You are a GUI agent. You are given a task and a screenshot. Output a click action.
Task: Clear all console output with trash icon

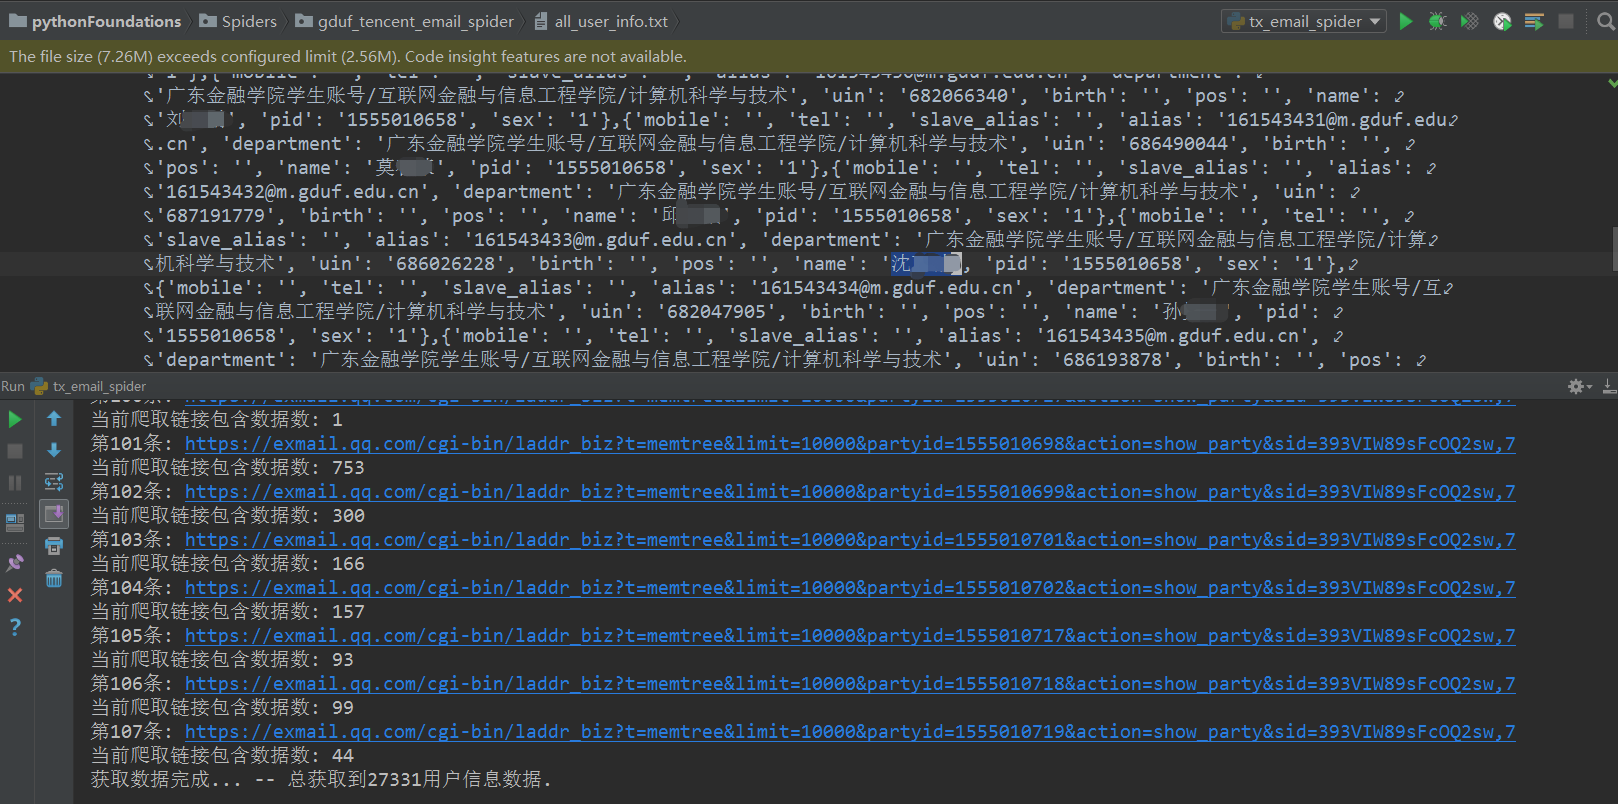click(54, 578)
